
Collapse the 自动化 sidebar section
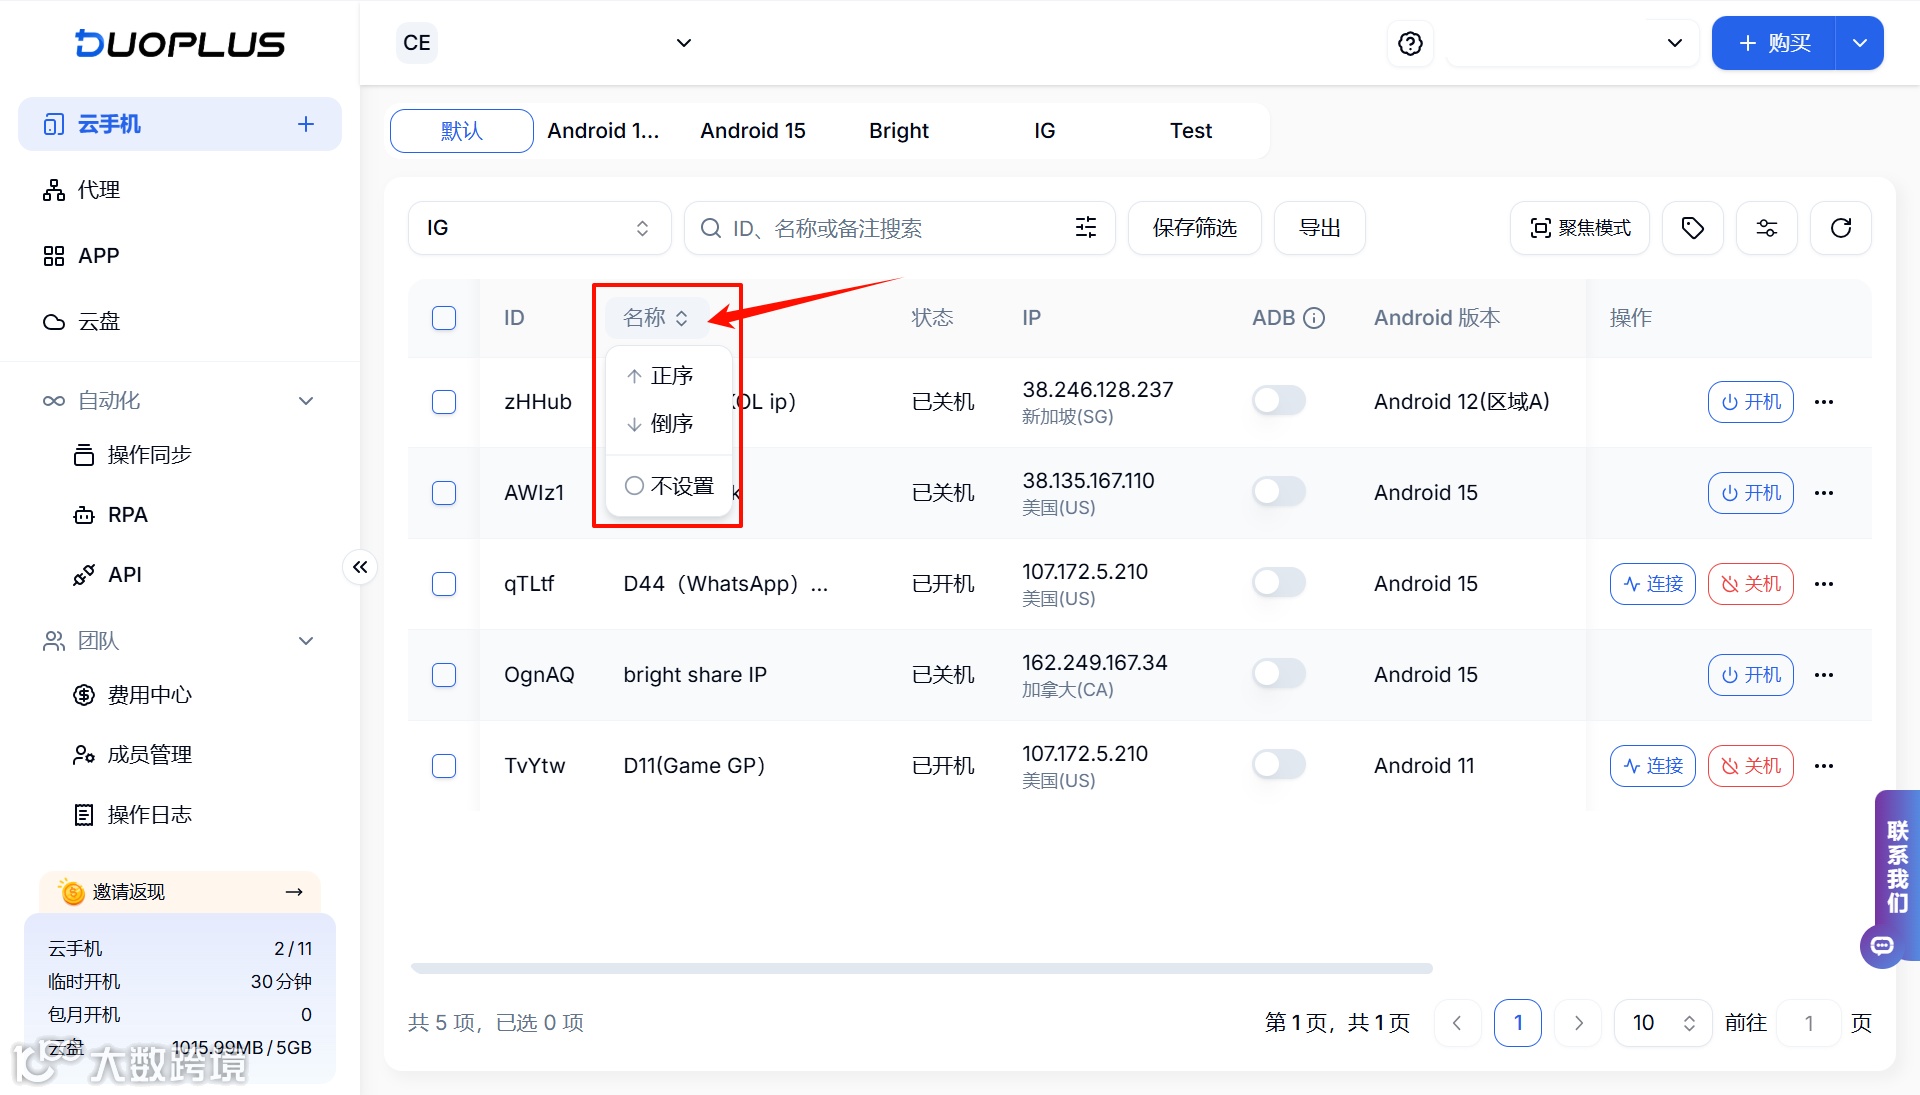pos(306,401)
